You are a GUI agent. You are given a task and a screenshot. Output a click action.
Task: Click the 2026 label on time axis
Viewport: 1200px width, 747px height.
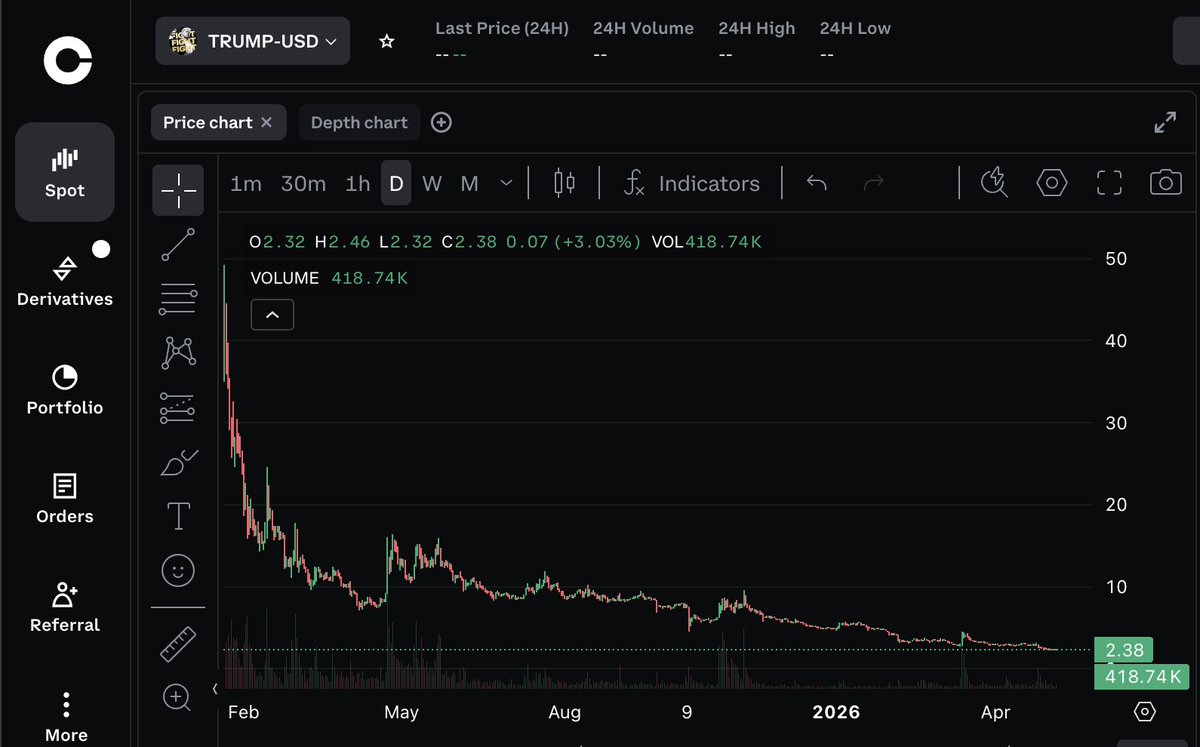836,712
